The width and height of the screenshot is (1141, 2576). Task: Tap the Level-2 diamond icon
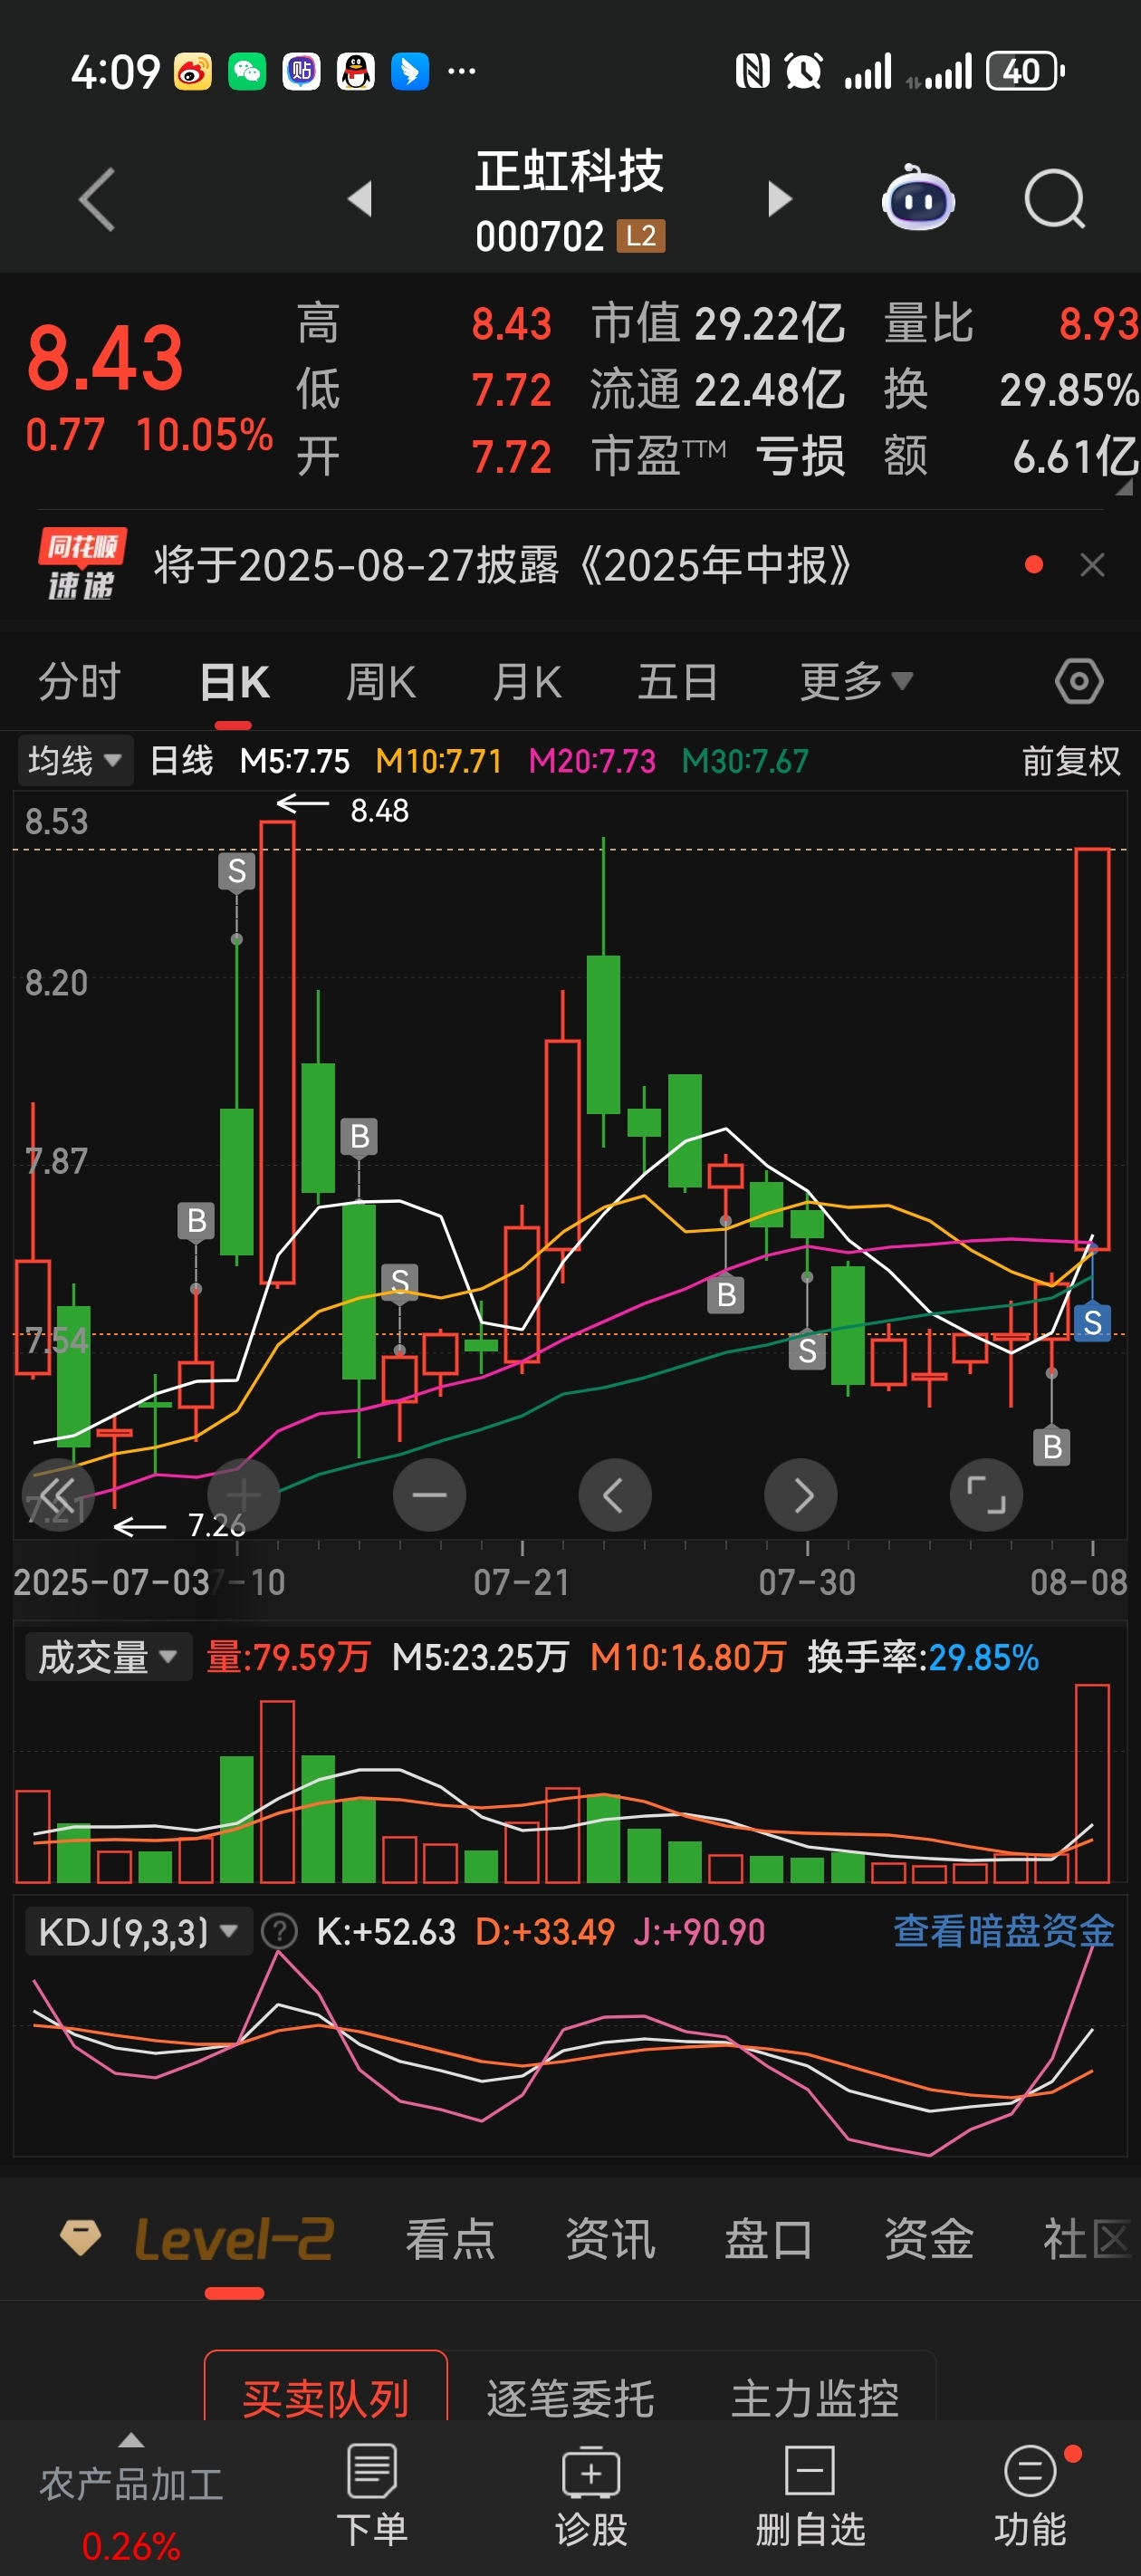[x=81, y=2238]
